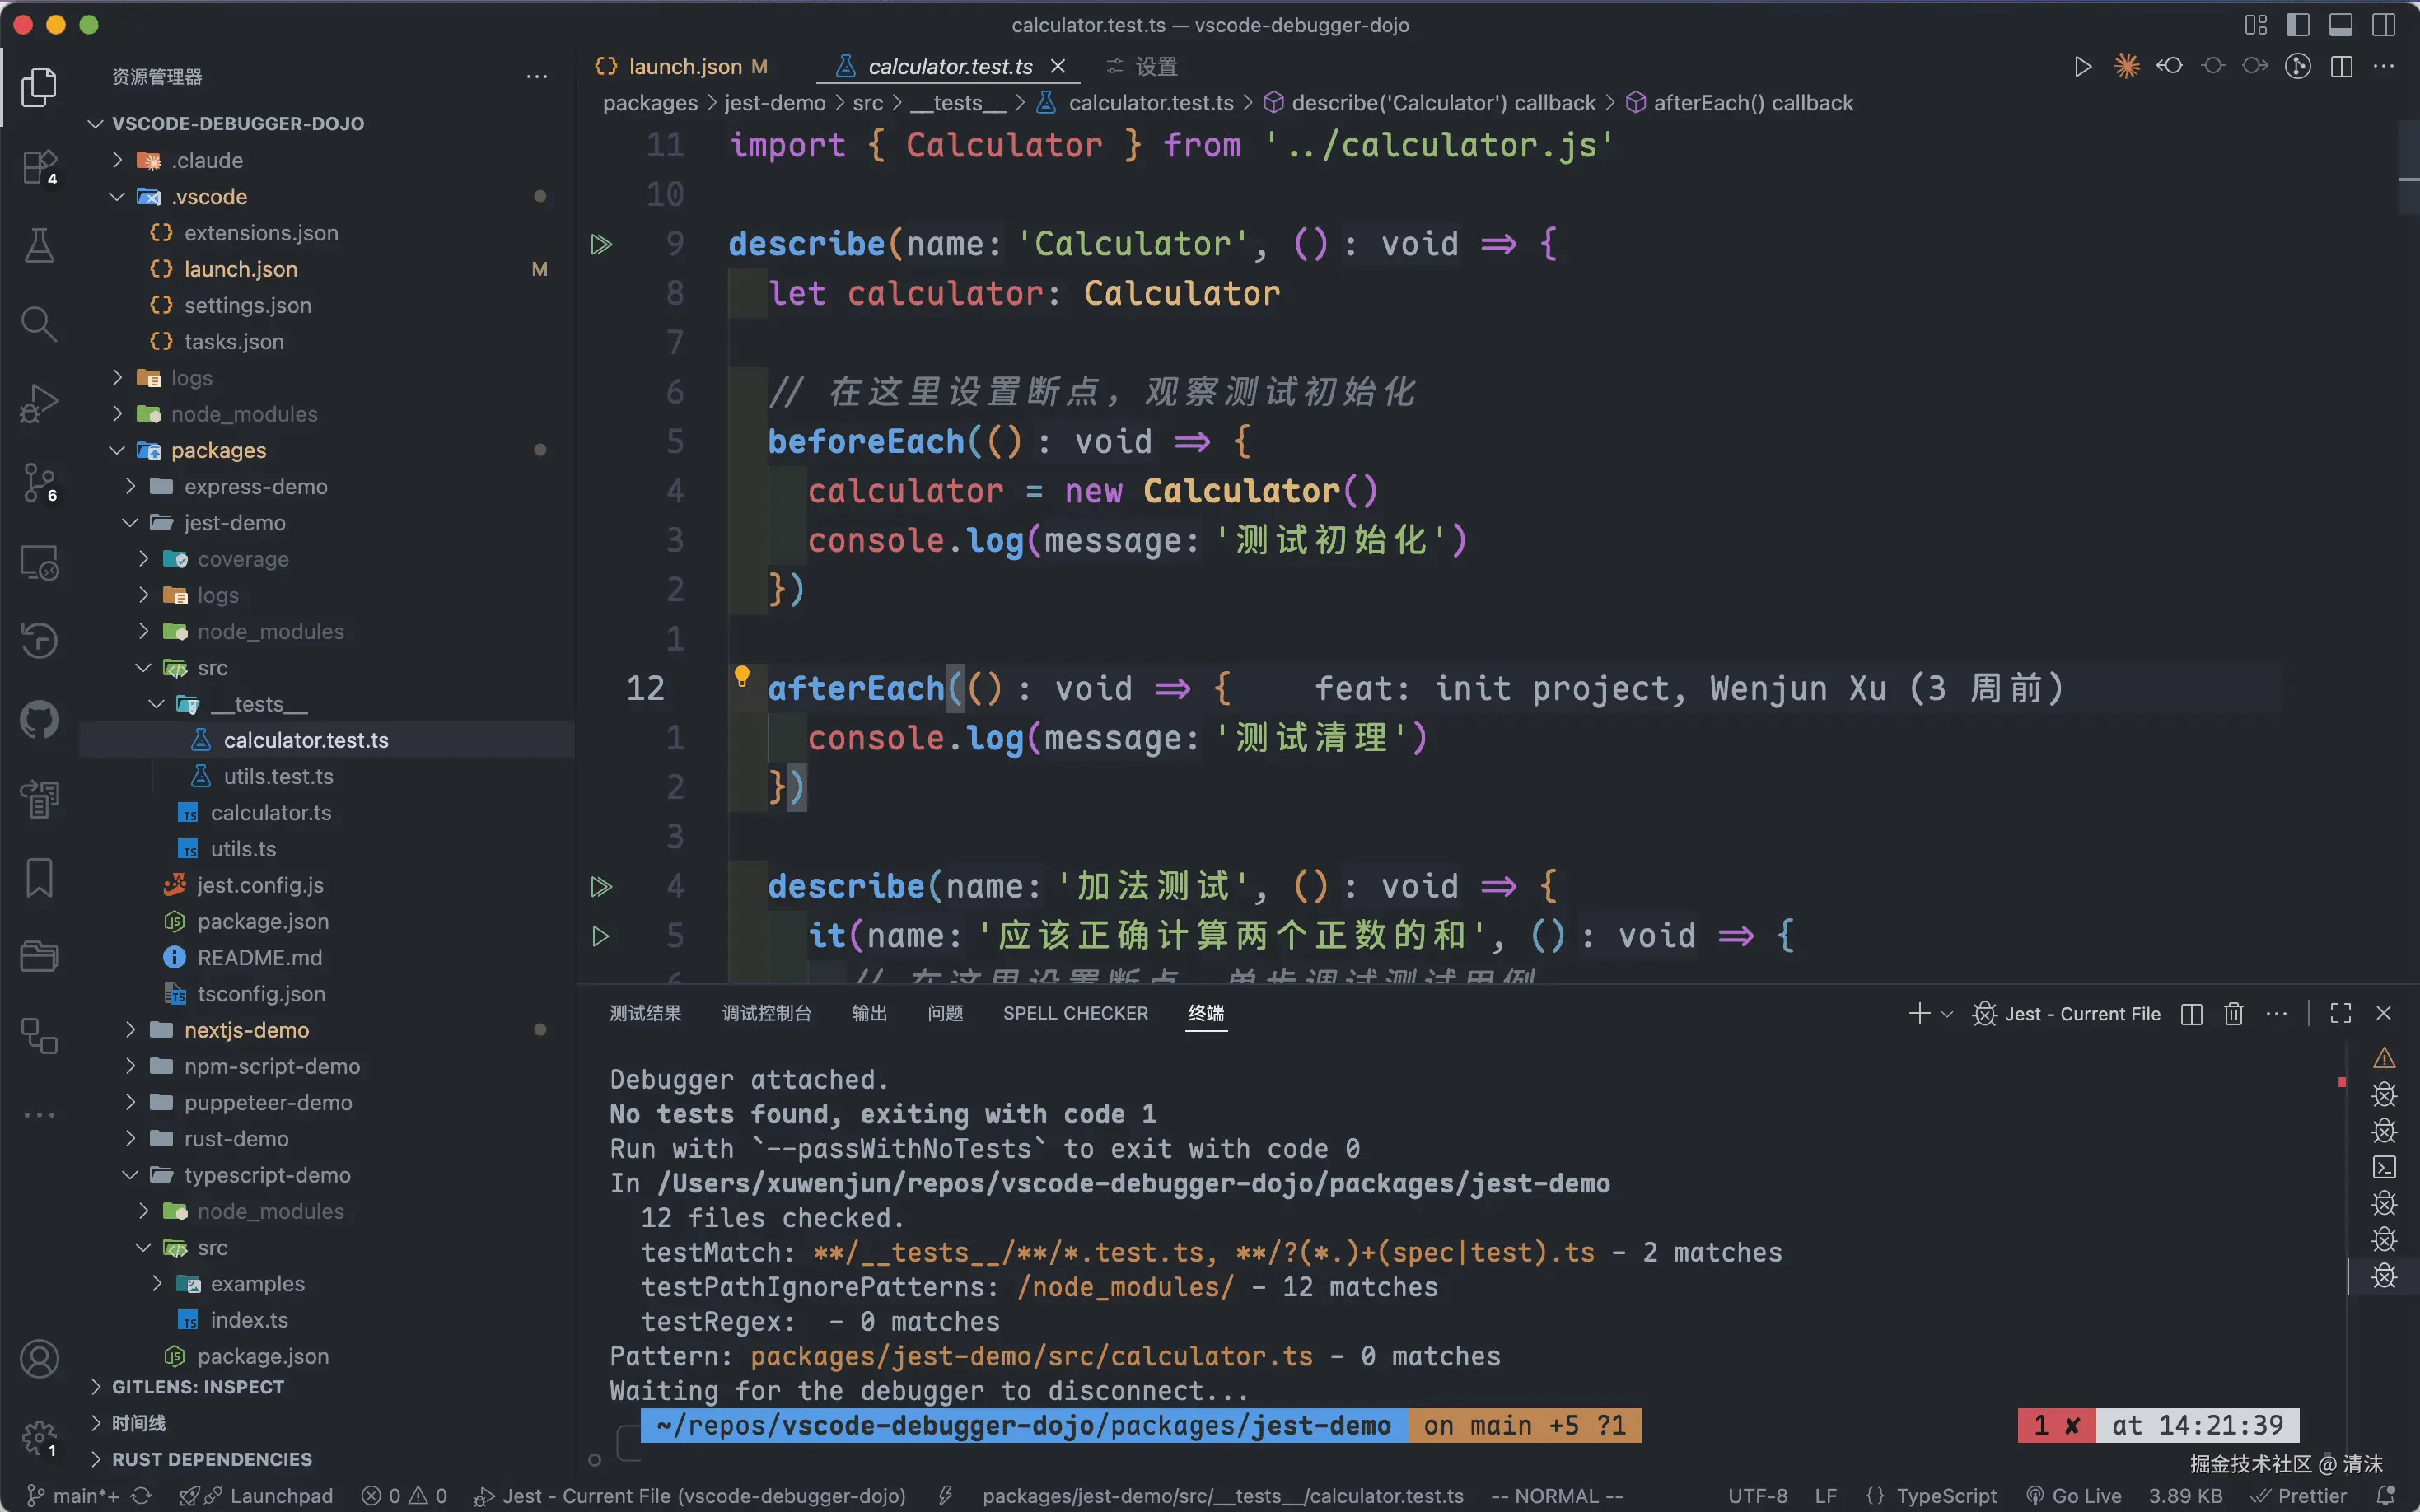Viewport: 2420px width, 1512px height.
Task: Open utils.test.ts in the explorer
Action: (278, 777)
